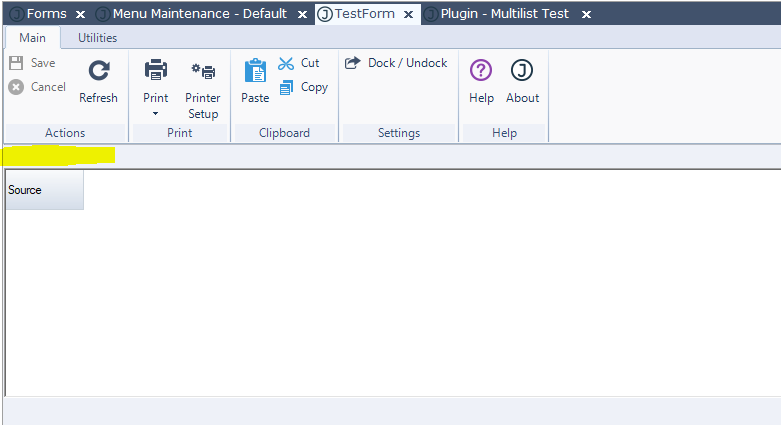Screen dimensions: 781x425
Task: Click the Source column header
Action: coord(44,190)
